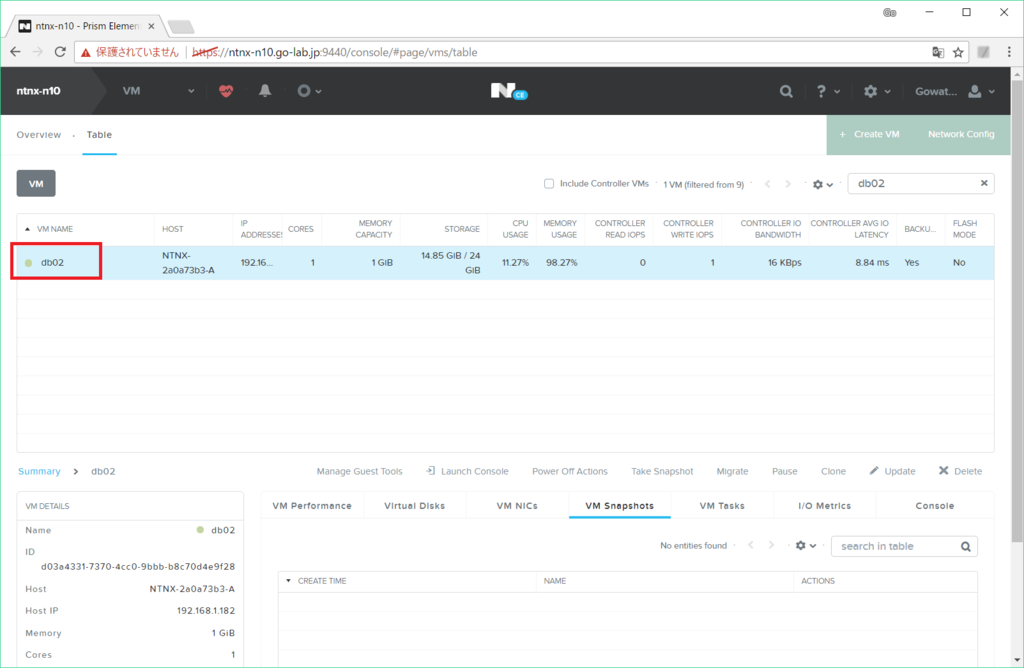Bookmark this page with star

point(958,52)
